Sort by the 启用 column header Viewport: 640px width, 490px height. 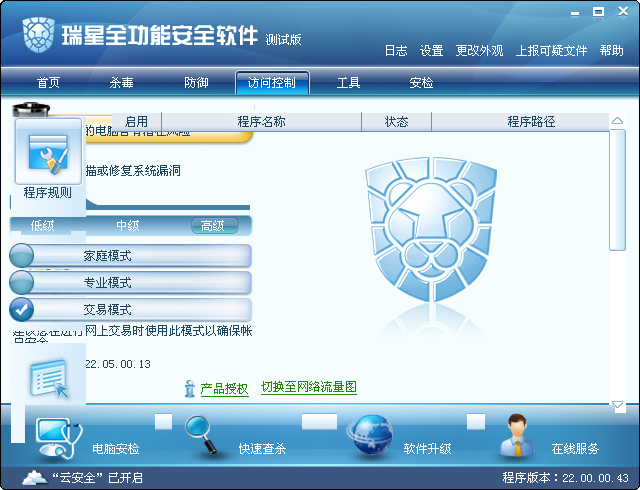coord(136,122)
